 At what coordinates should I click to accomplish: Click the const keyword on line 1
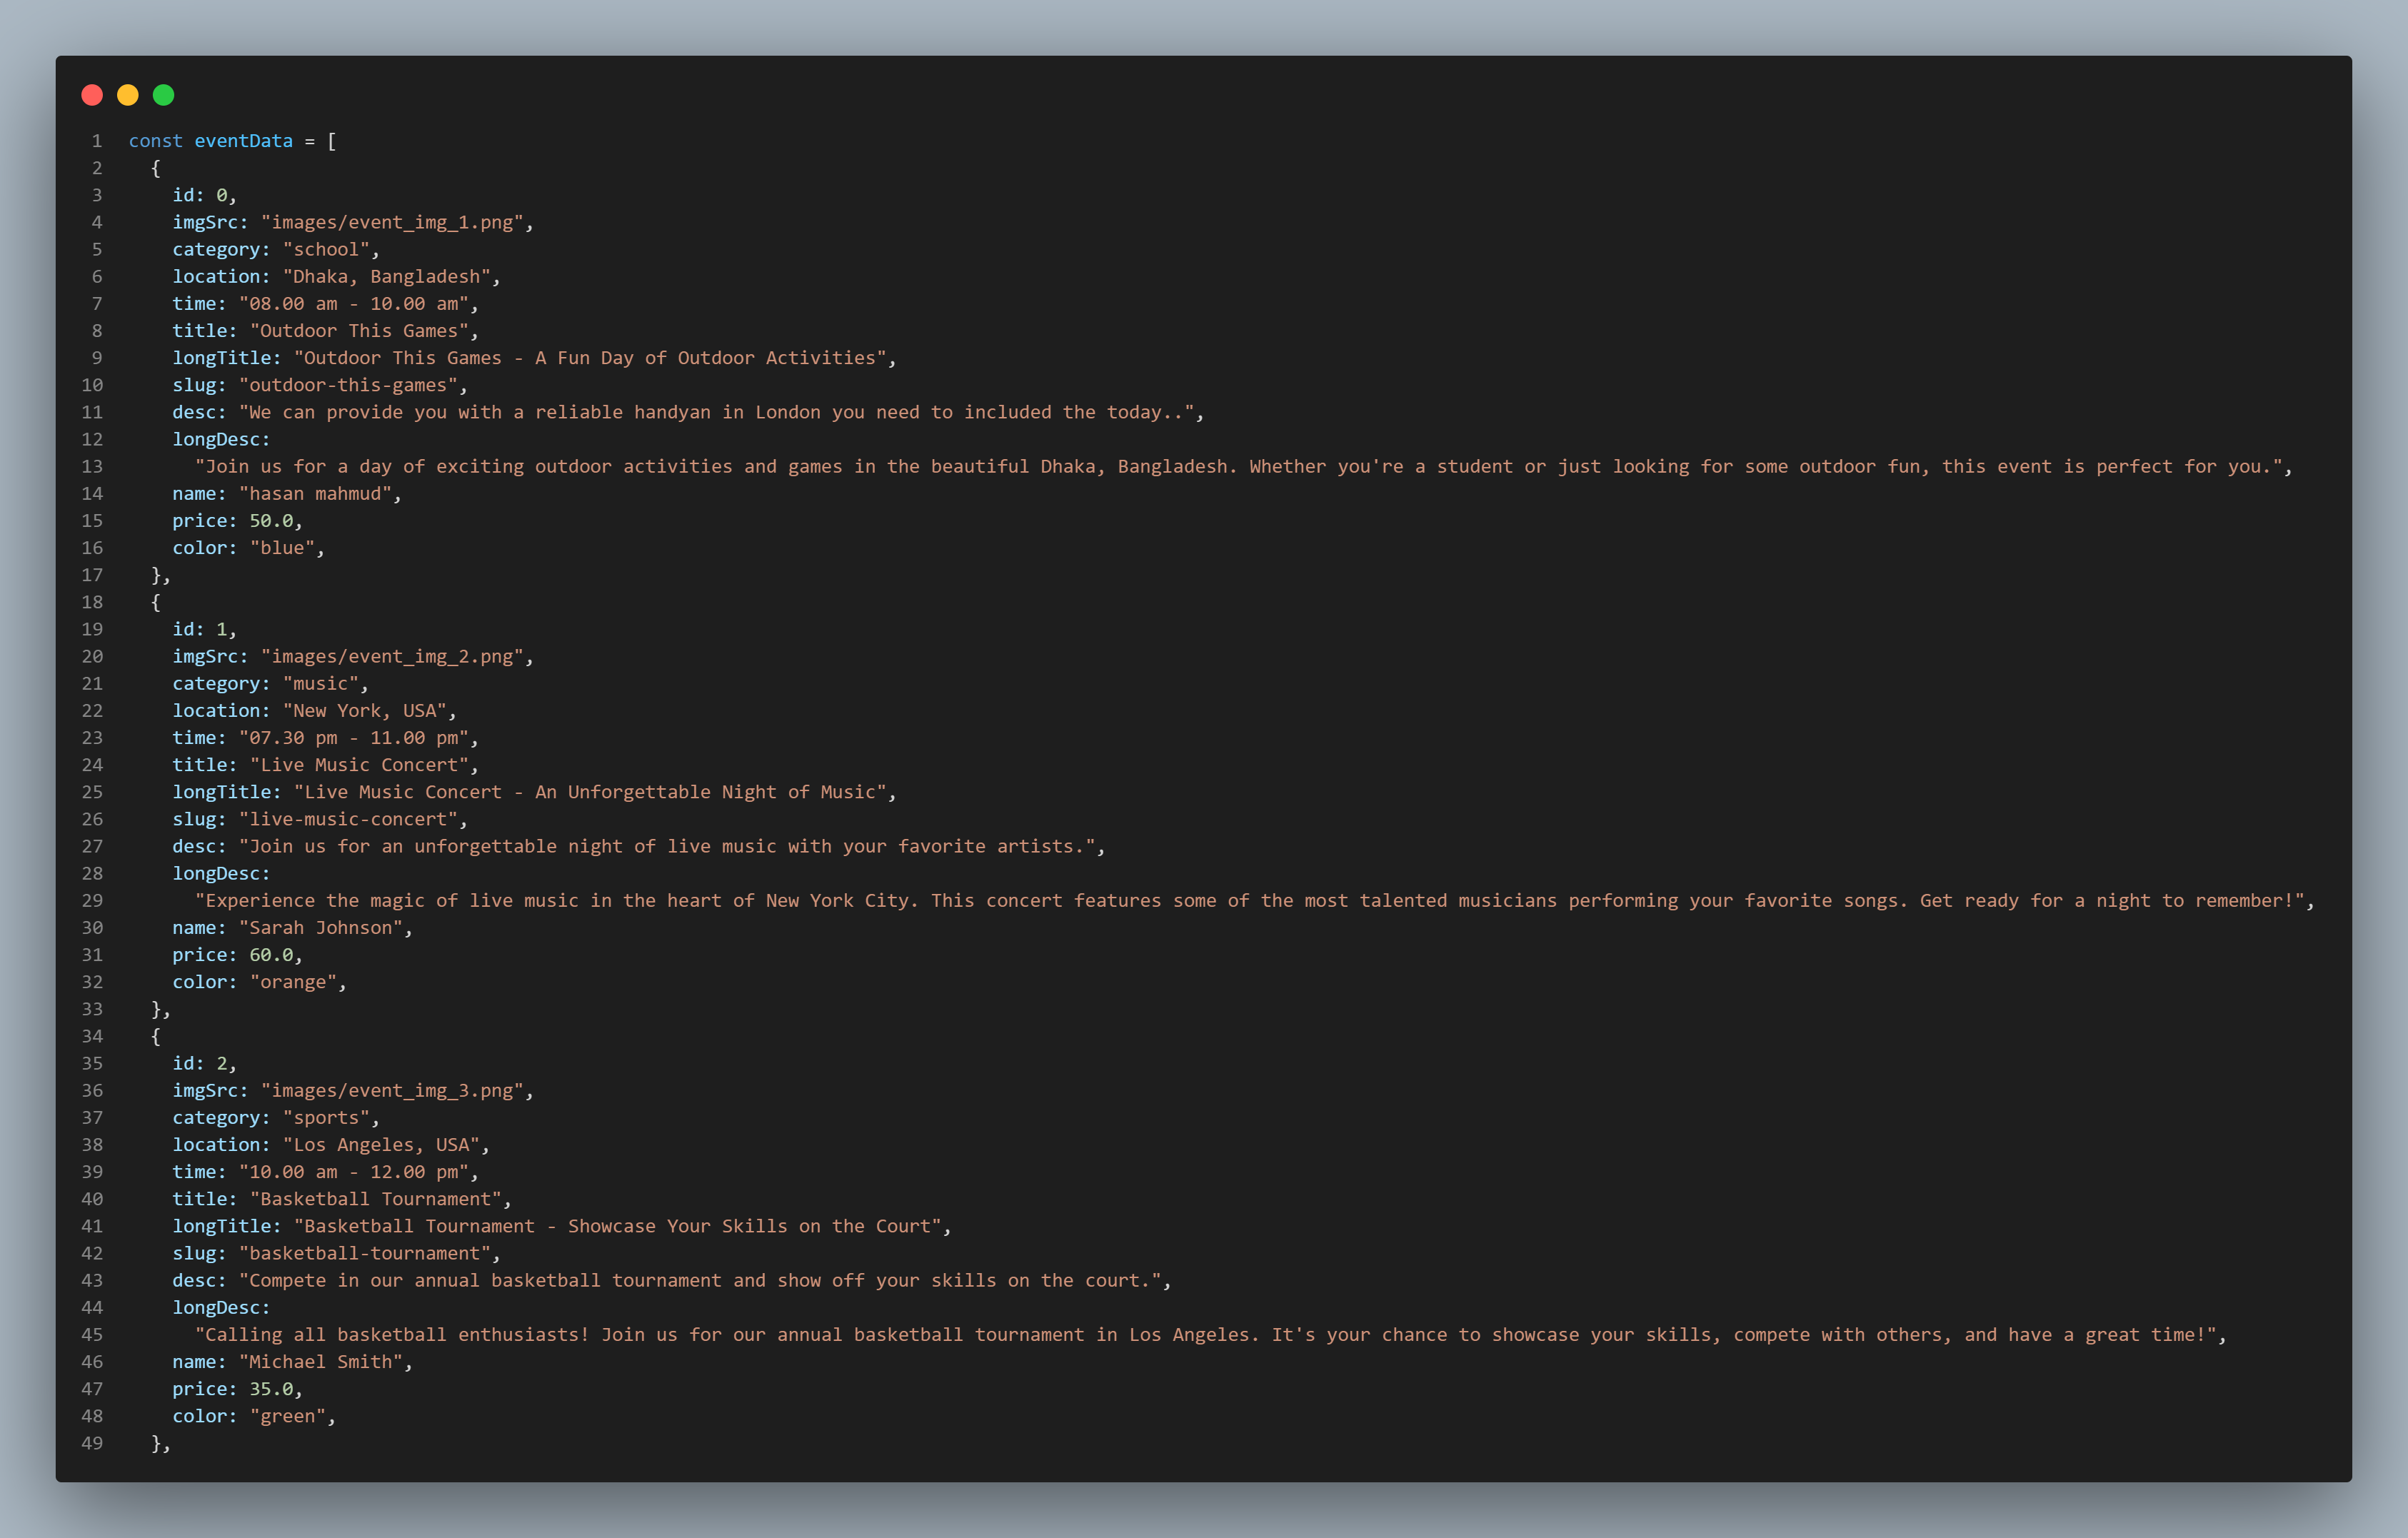click(155, 141)
